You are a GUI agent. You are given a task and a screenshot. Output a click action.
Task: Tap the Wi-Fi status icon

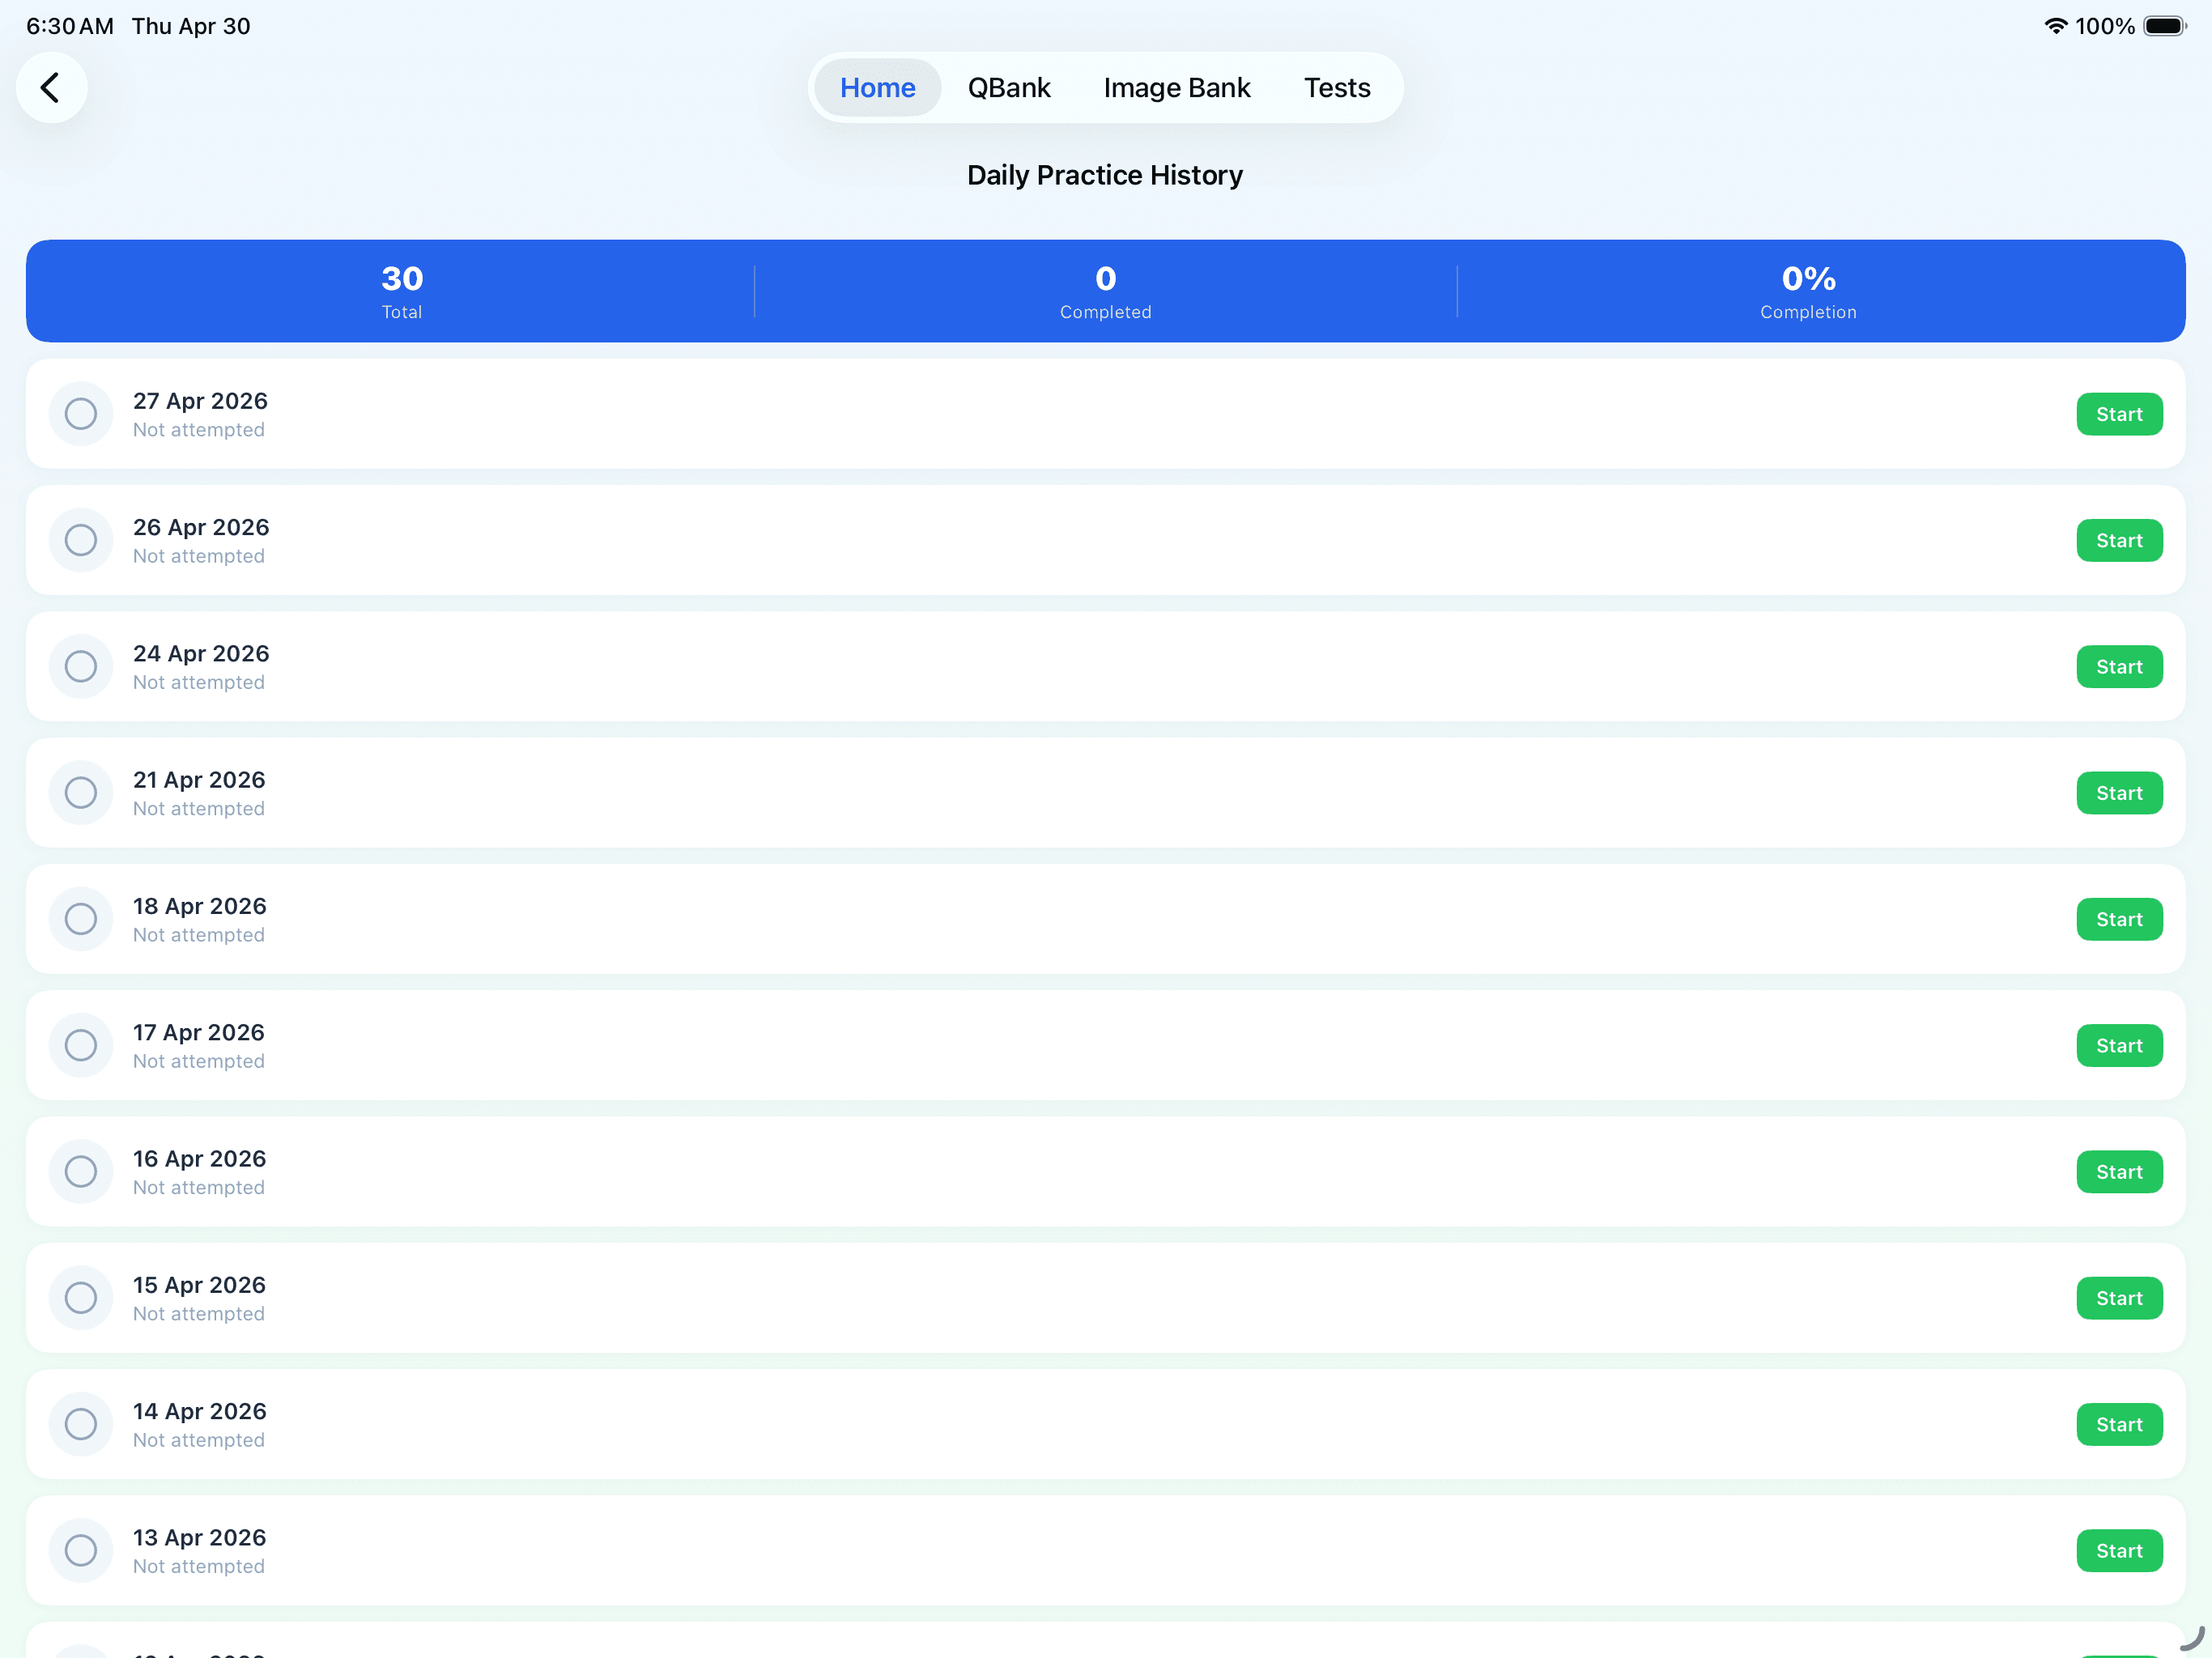point(2055,26)
